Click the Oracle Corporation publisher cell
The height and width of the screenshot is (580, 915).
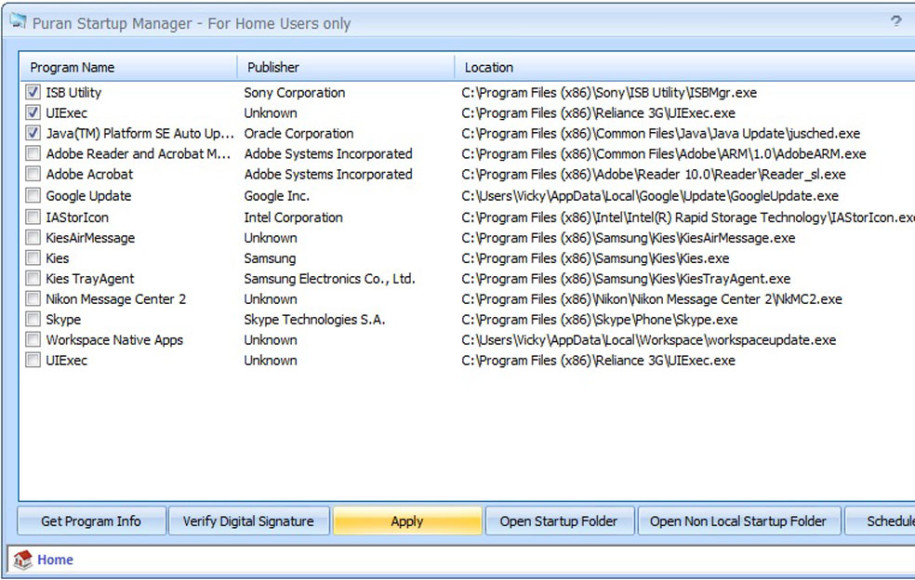[x=299, y=133]
